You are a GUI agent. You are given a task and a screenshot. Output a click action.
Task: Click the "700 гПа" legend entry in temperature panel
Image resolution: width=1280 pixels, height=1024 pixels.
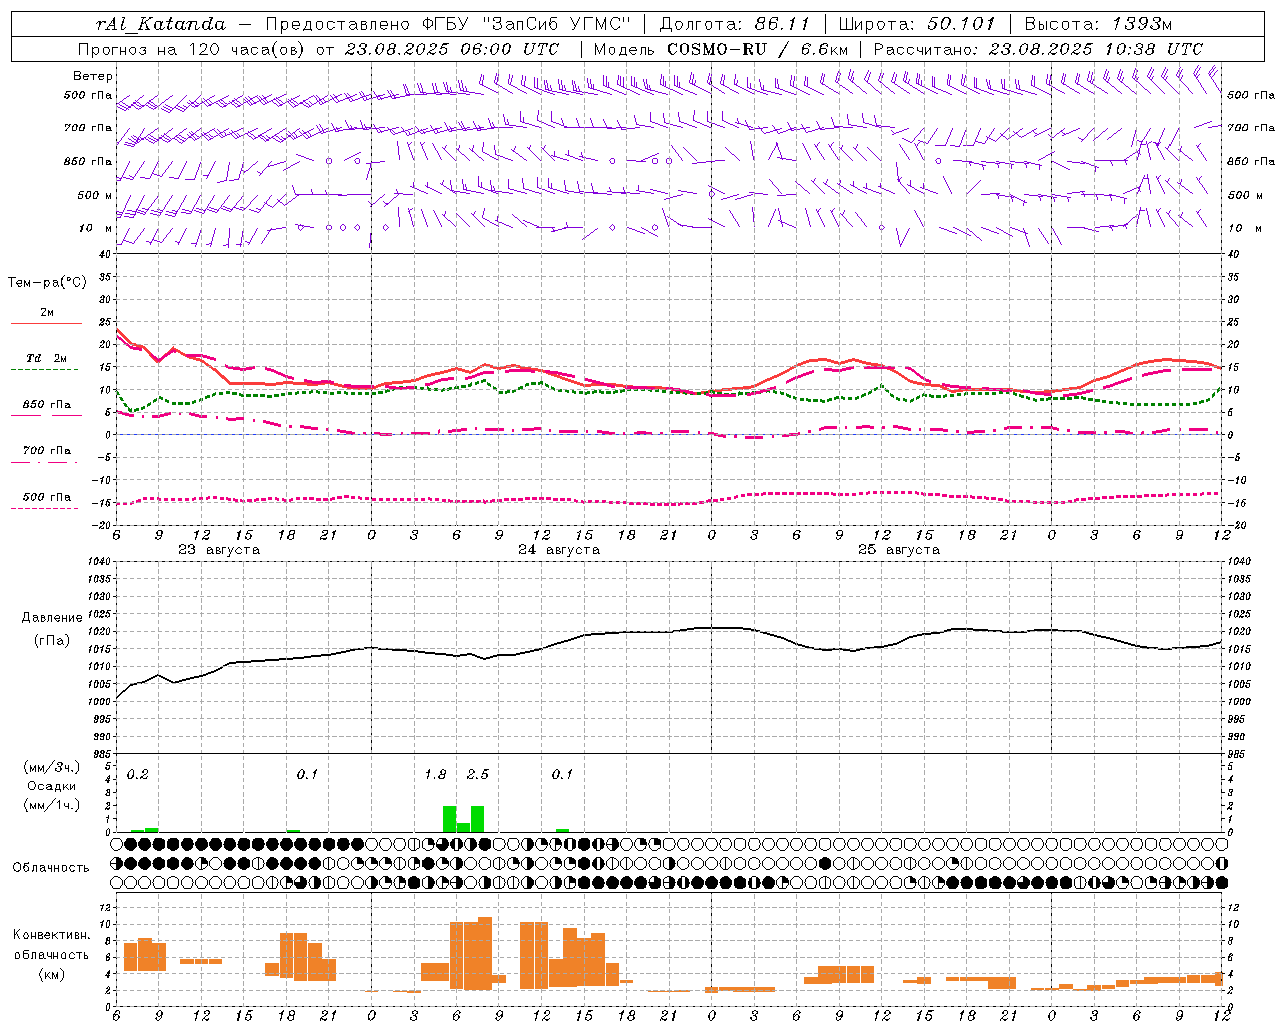pyautogui.click(x=47, y=450)
